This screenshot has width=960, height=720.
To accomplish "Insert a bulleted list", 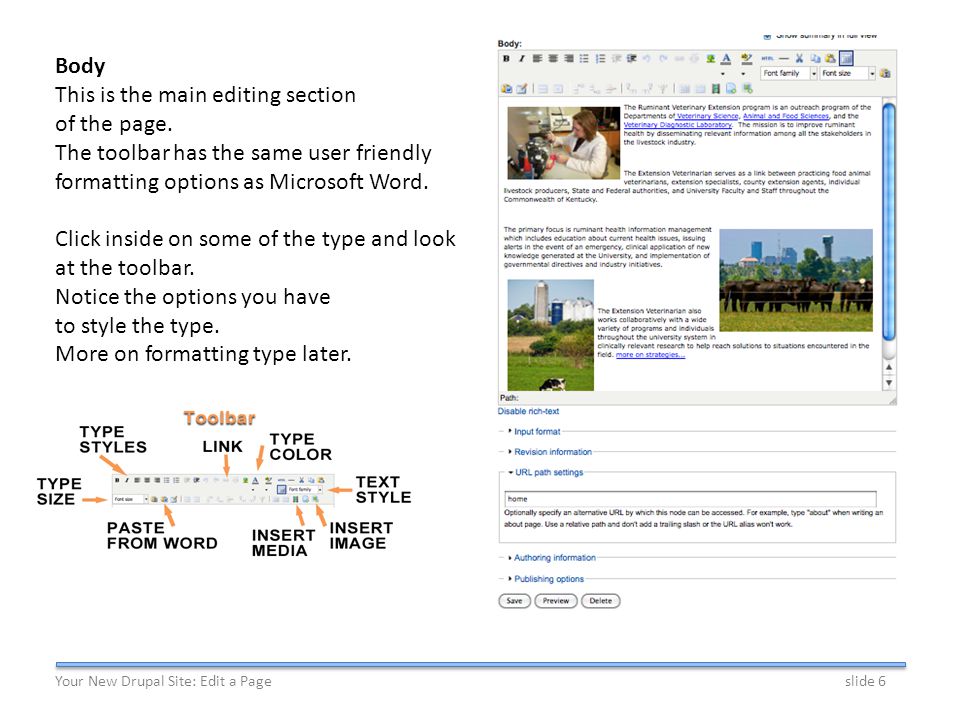I will coord(584,59).
